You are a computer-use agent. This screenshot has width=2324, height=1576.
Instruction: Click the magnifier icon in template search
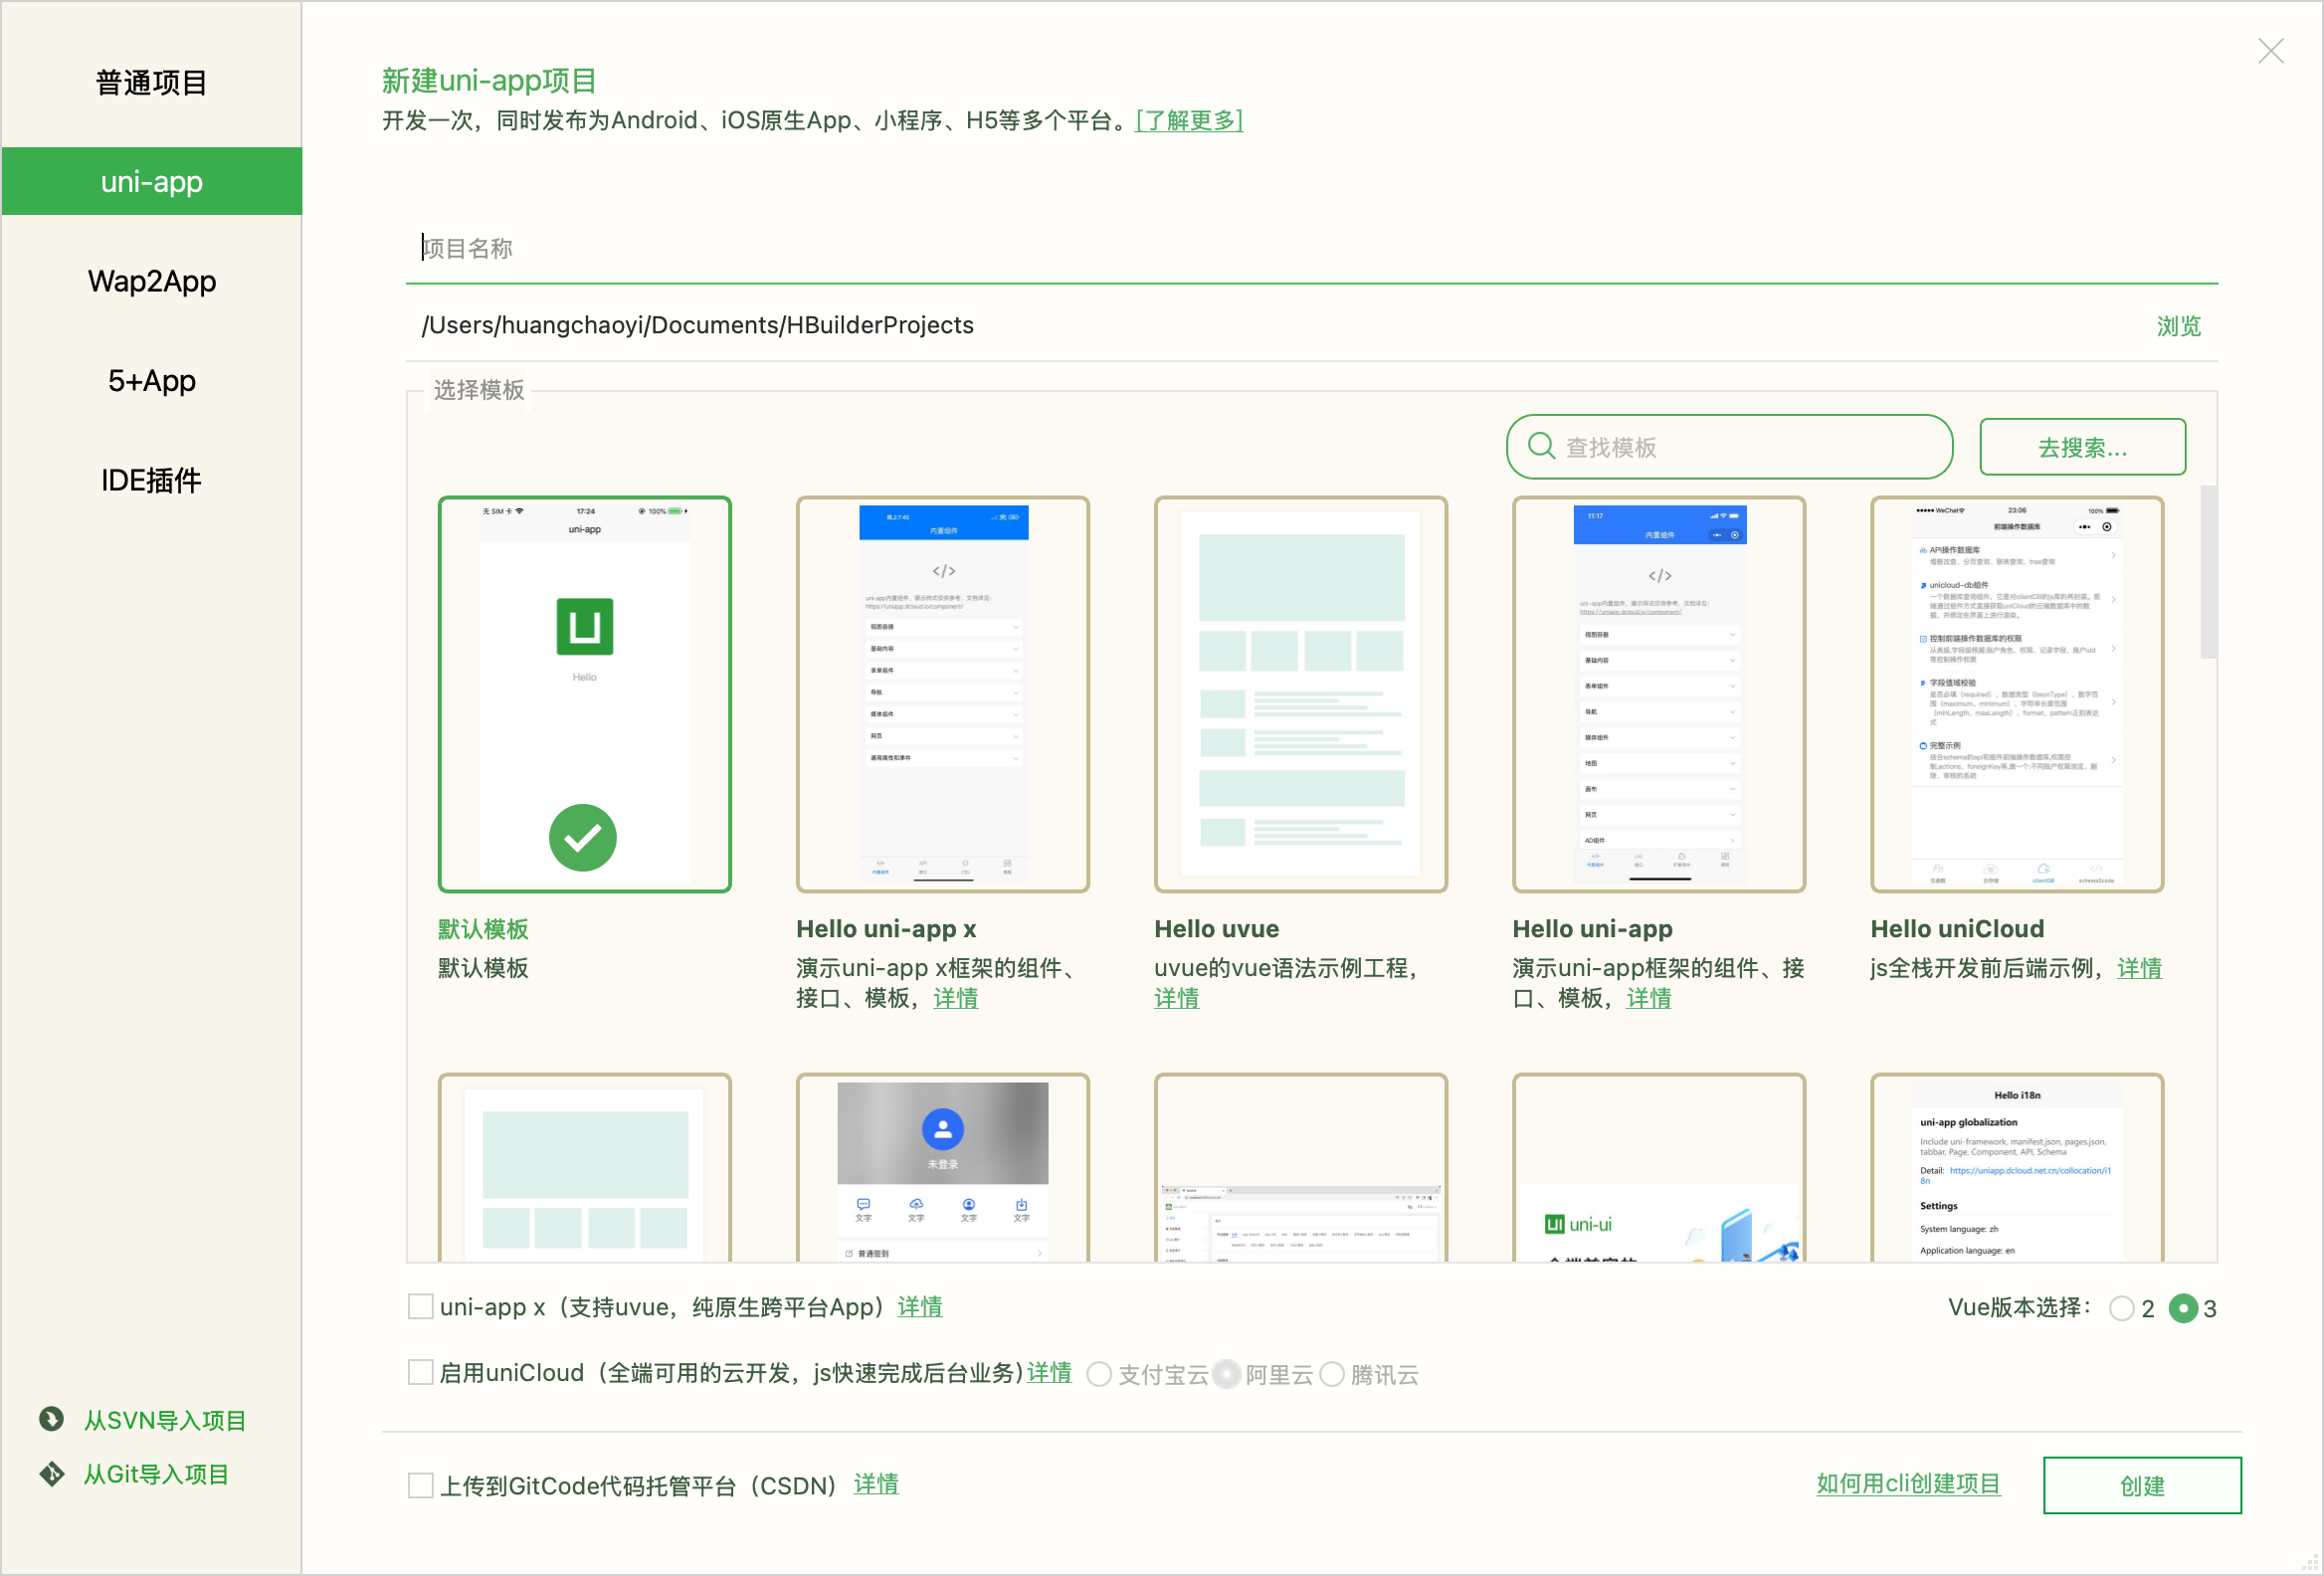(x=1541, y=446)
